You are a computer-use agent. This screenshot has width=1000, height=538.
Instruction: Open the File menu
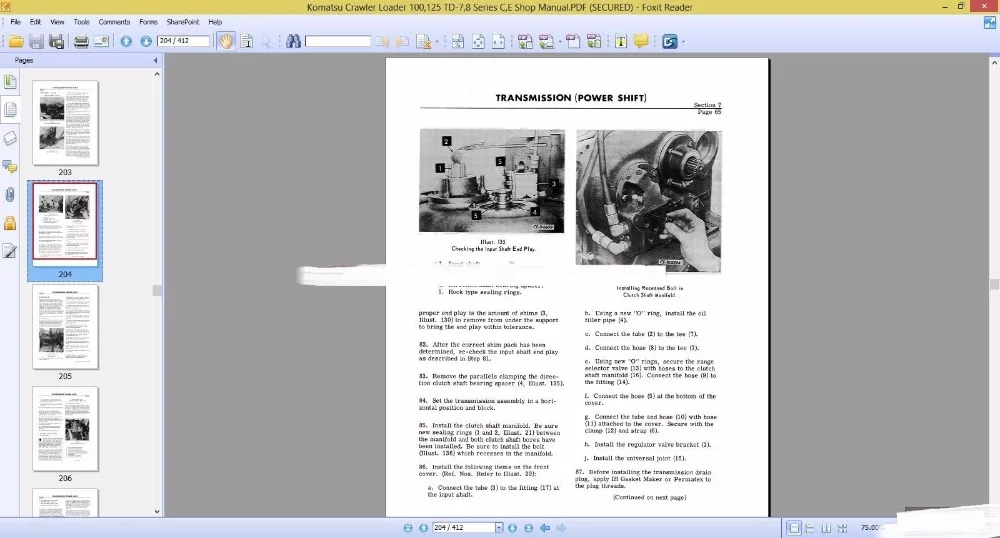[15, 22]
